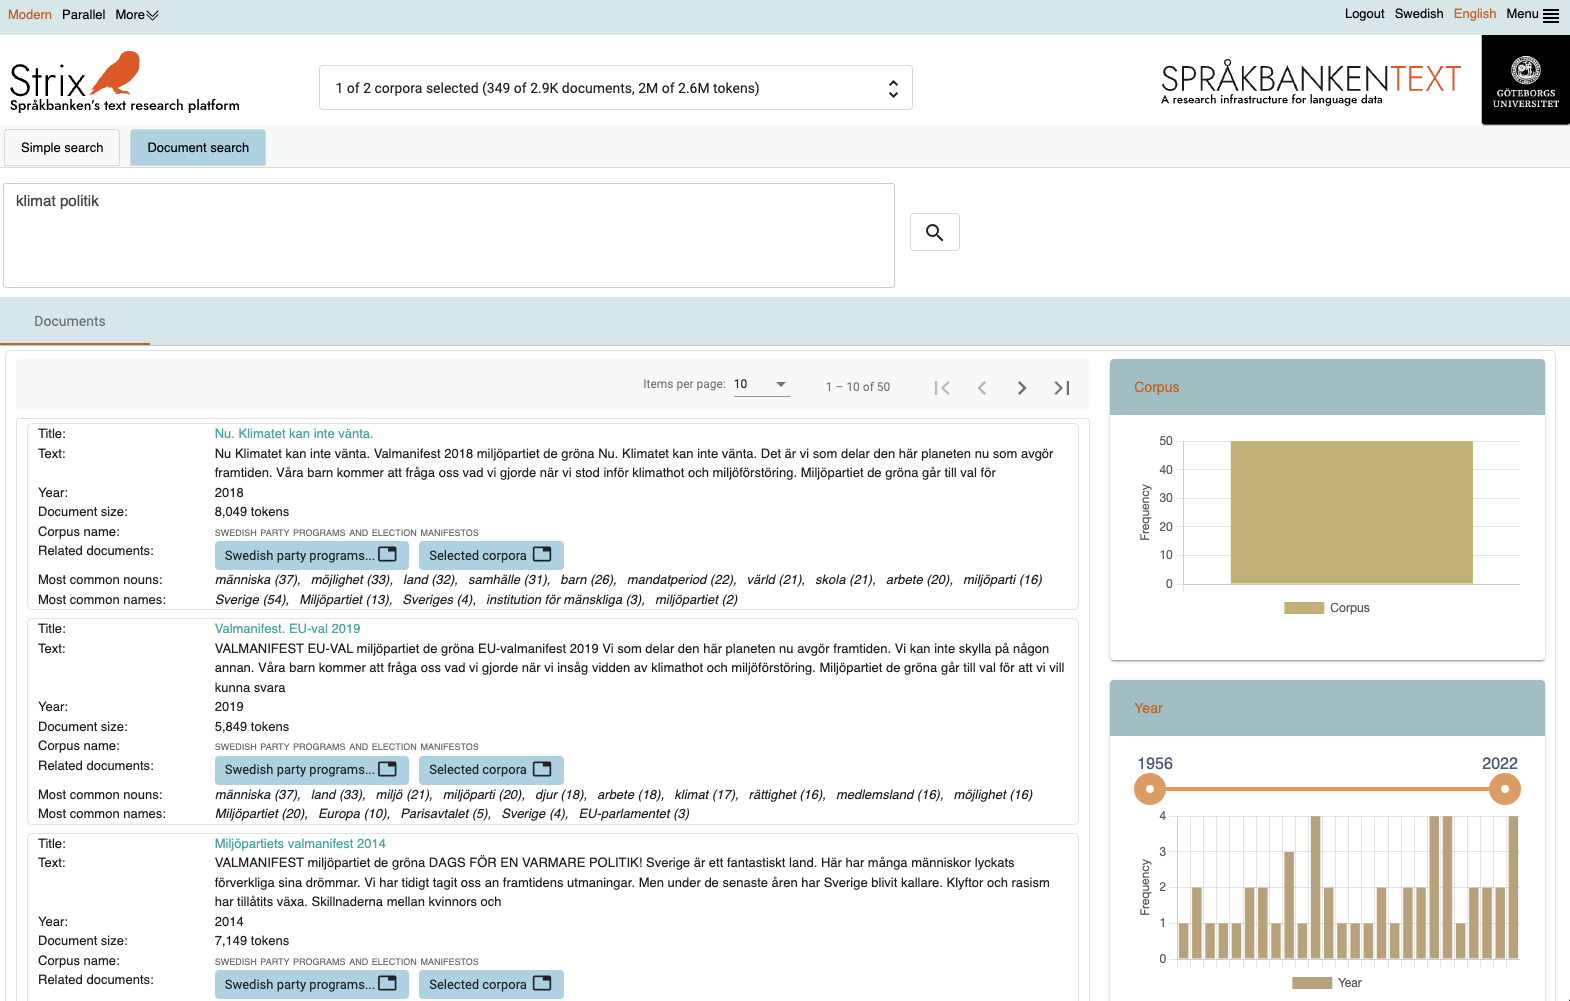Click Logout link

(1364, 14)
